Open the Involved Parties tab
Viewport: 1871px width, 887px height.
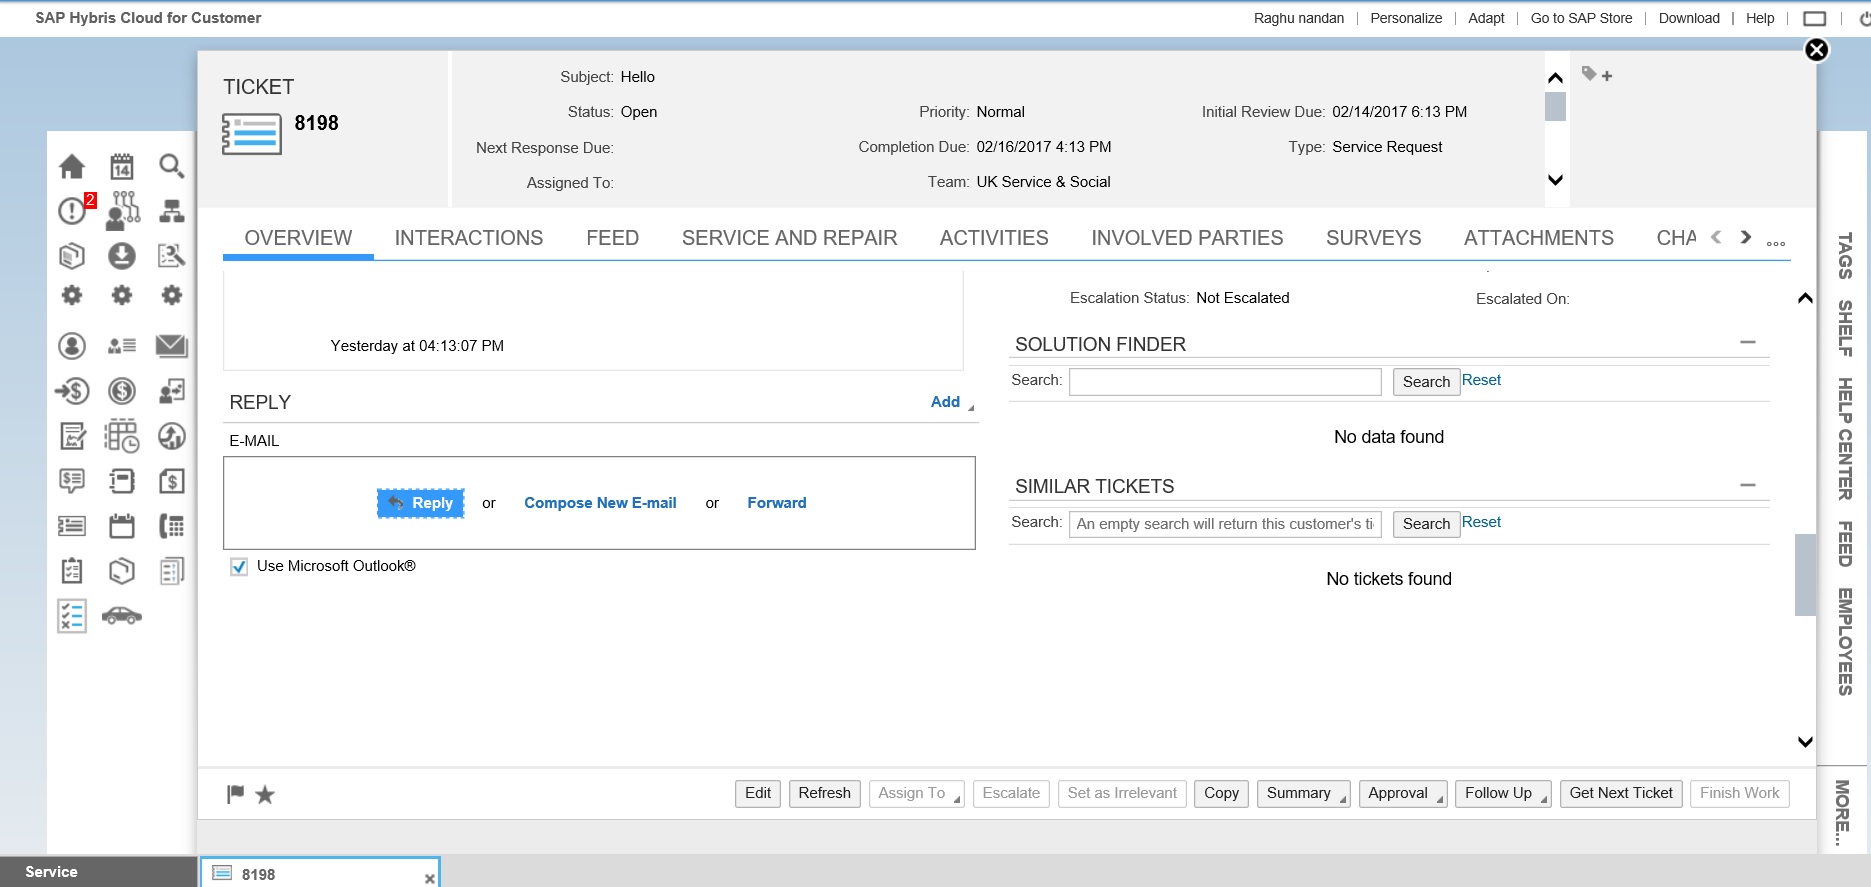click(1187, 238)
